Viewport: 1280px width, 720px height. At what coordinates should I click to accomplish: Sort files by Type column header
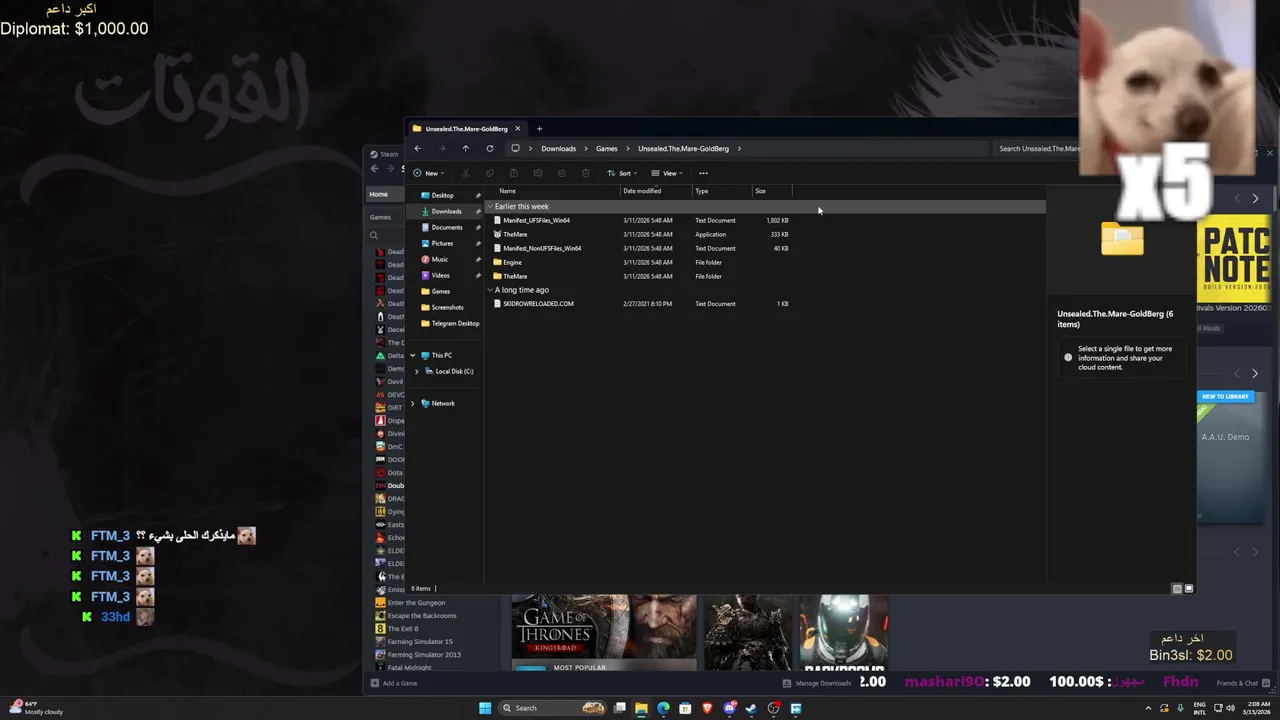(x=721, y=191)
